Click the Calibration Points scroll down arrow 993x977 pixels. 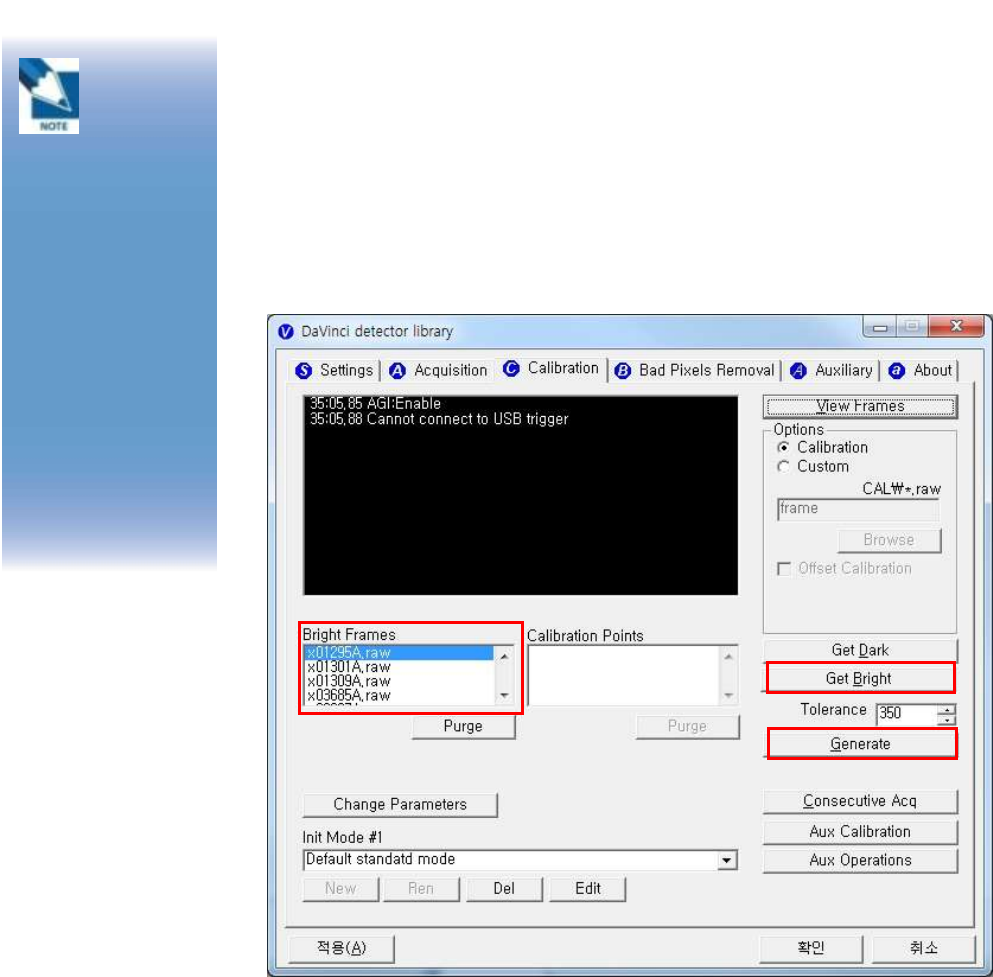tap(728, 695)
